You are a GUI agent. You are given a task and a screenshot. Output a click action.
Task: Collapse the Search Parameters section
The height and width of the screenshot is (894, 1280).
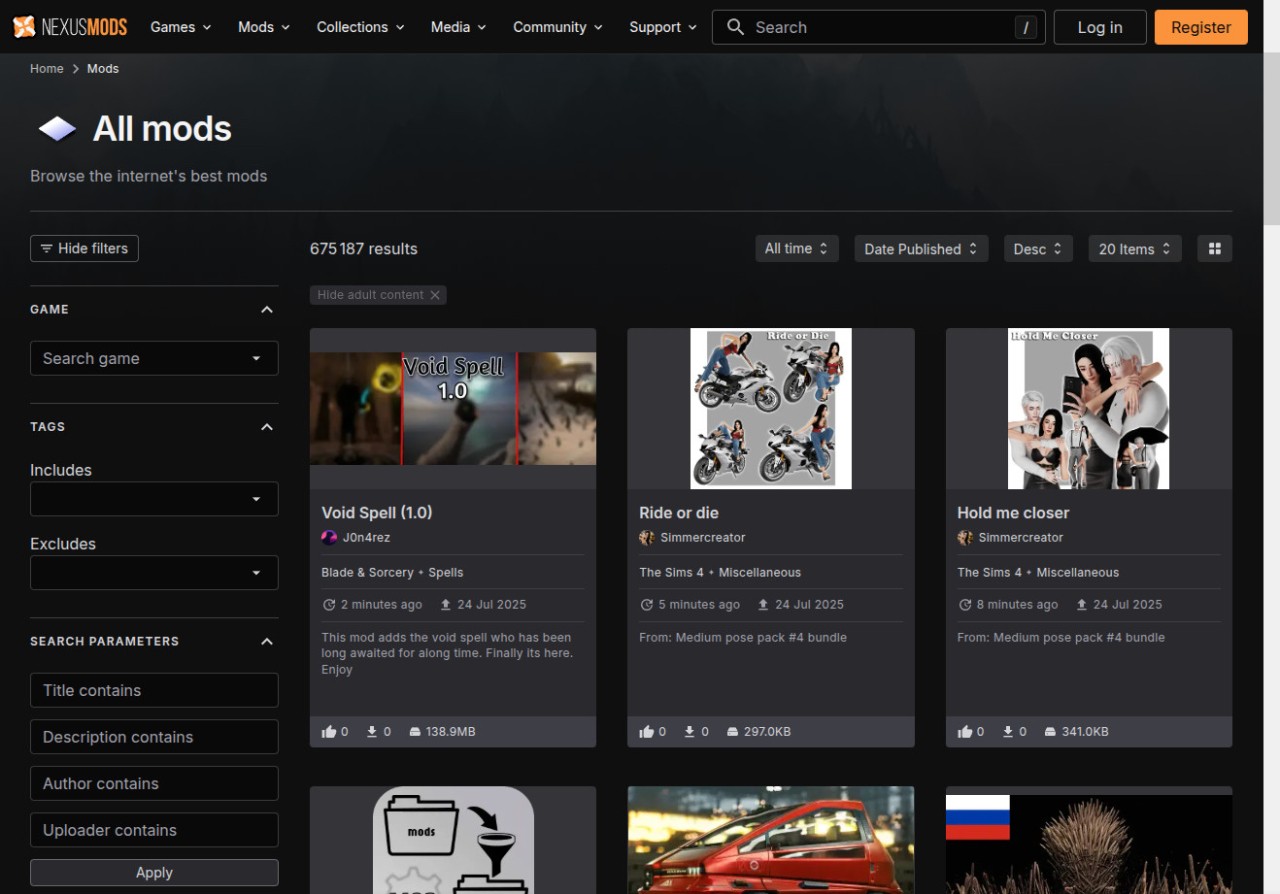267,642
